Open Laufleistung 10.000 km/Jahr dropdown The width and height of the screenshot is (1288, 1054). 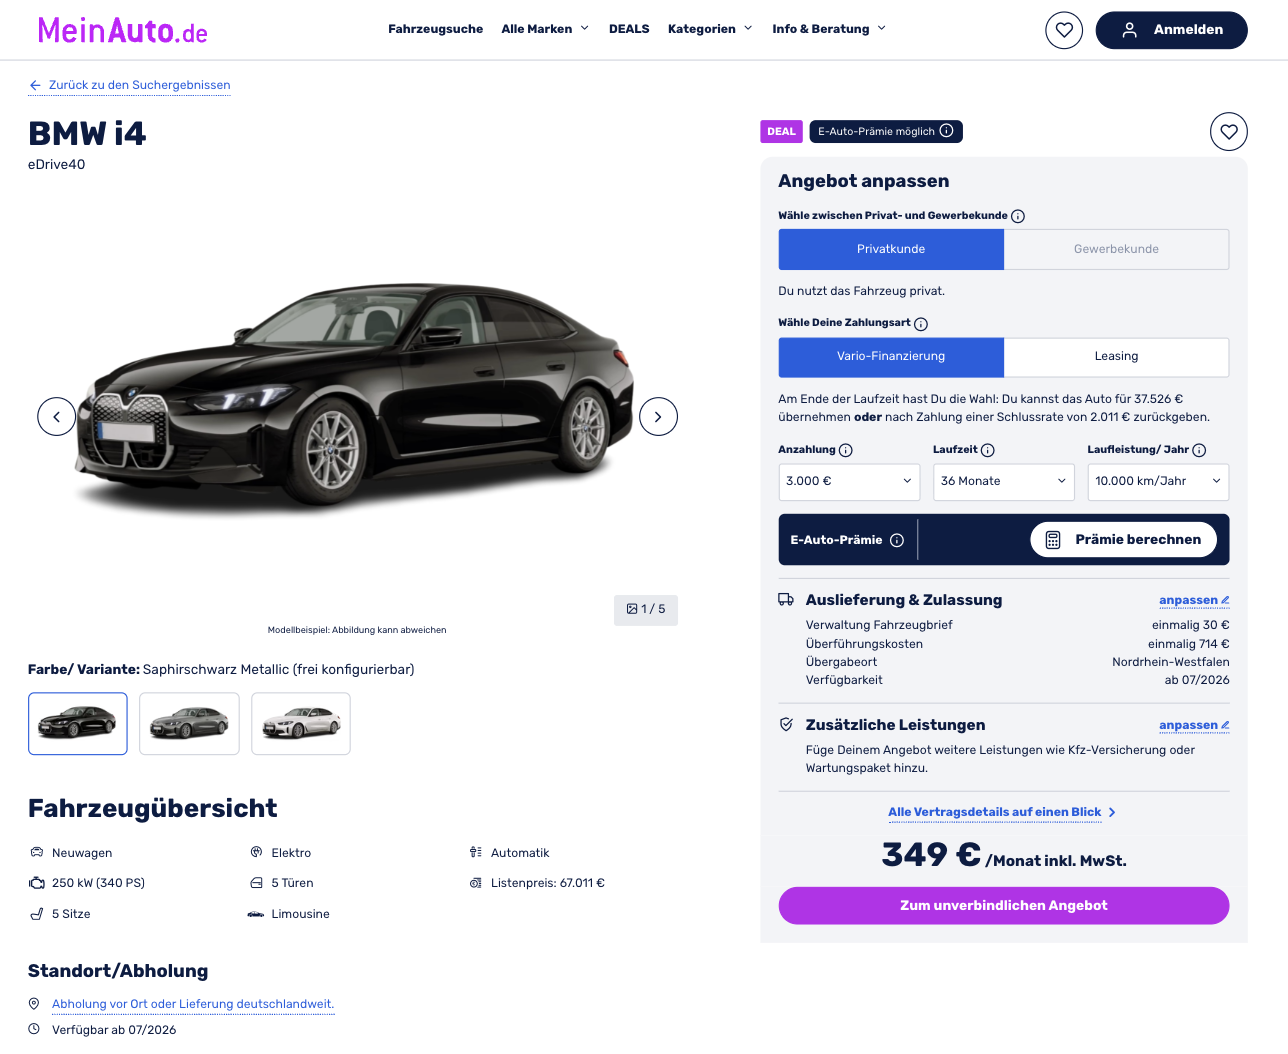pos(1158,481)
